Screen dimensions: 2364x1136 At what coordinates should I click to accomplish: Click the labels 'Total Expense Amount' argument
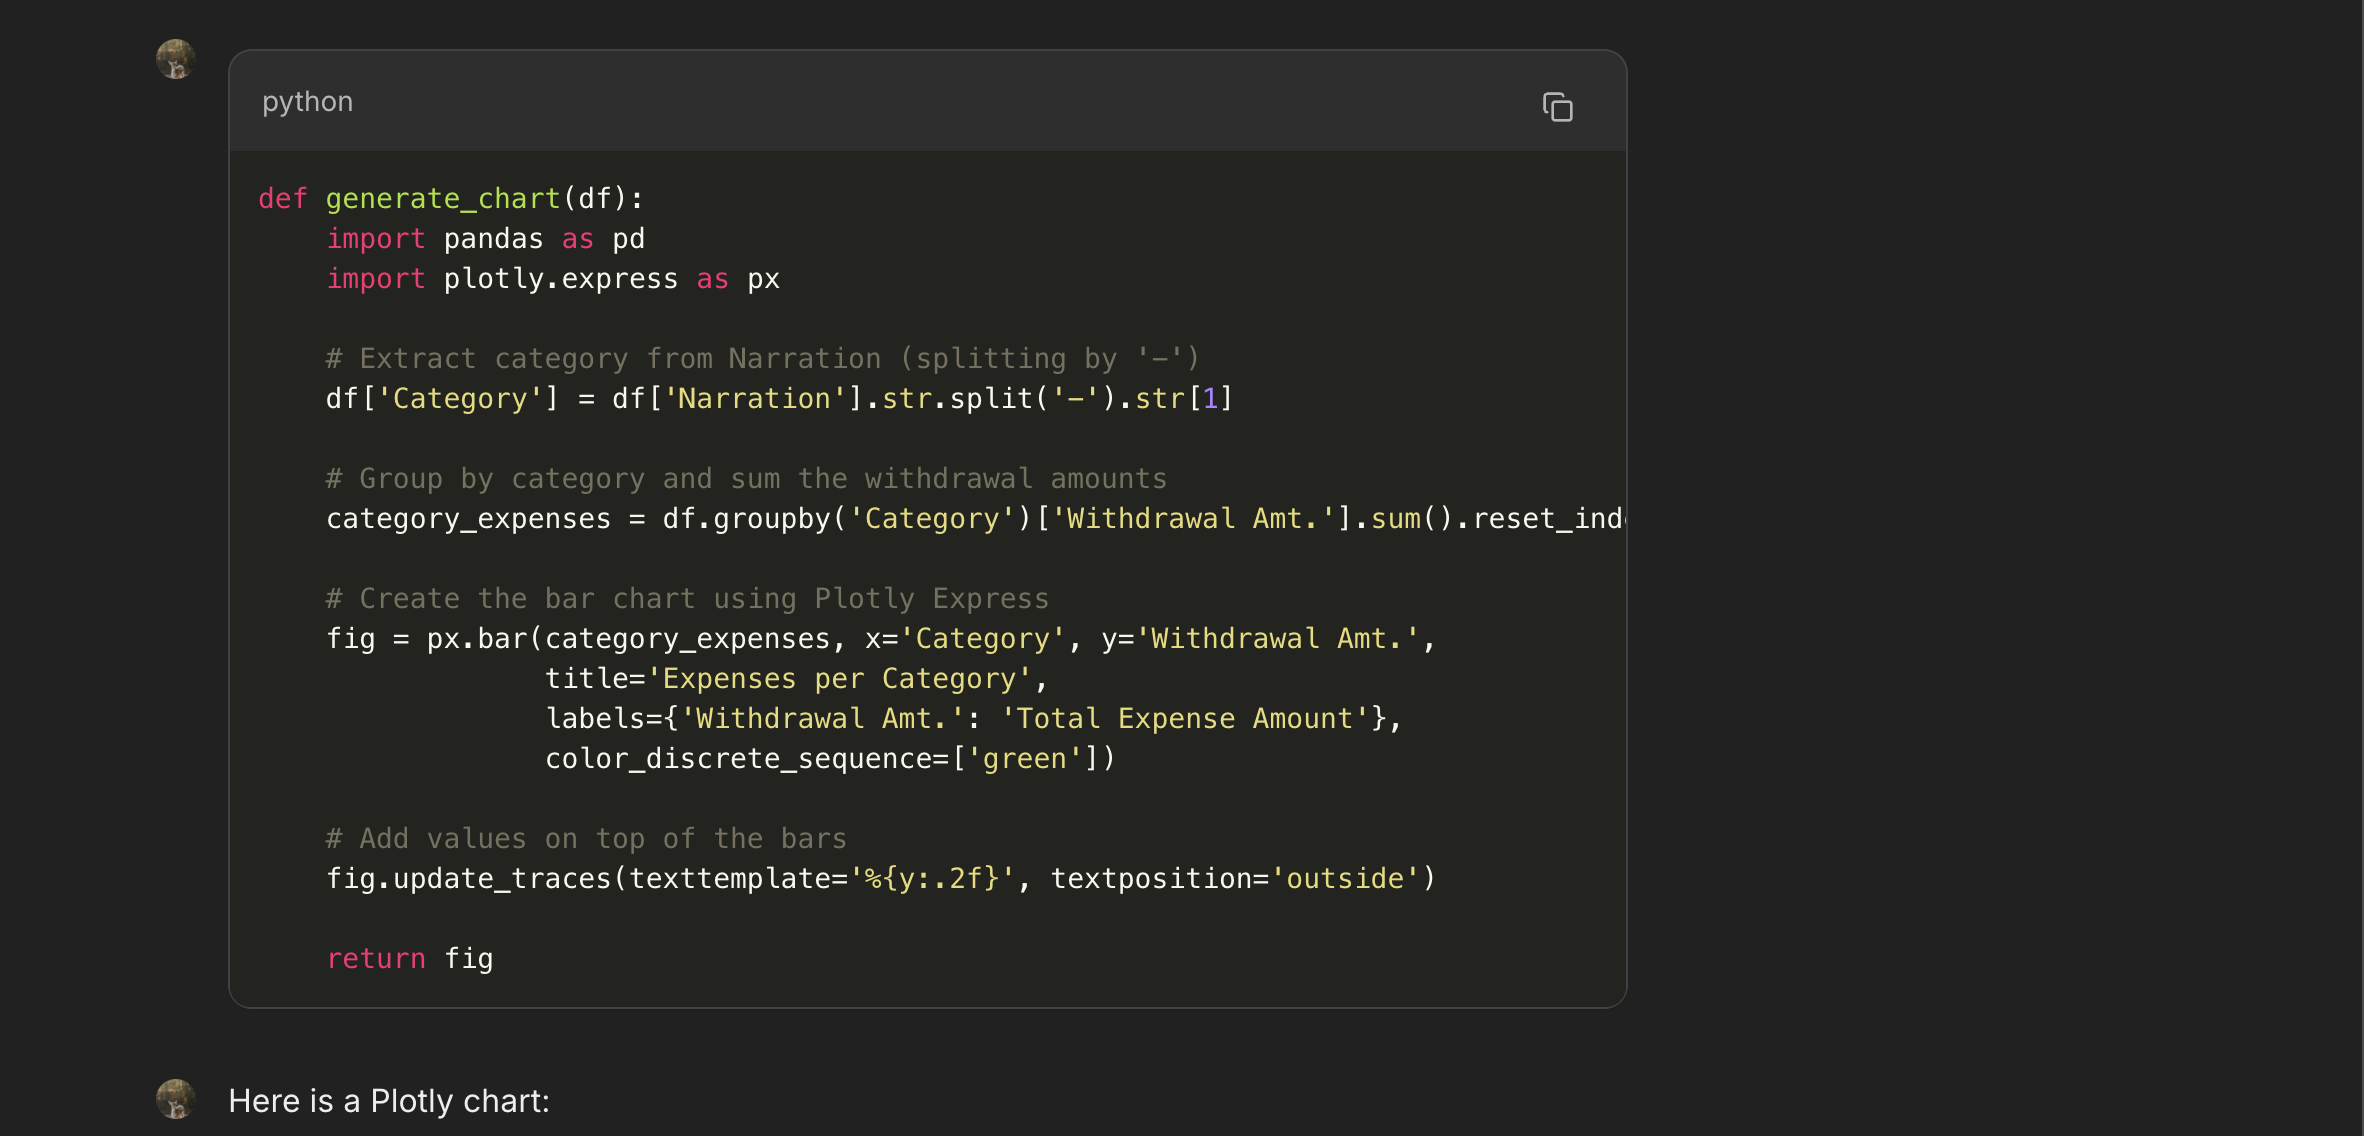click(x=1185, y=718)
